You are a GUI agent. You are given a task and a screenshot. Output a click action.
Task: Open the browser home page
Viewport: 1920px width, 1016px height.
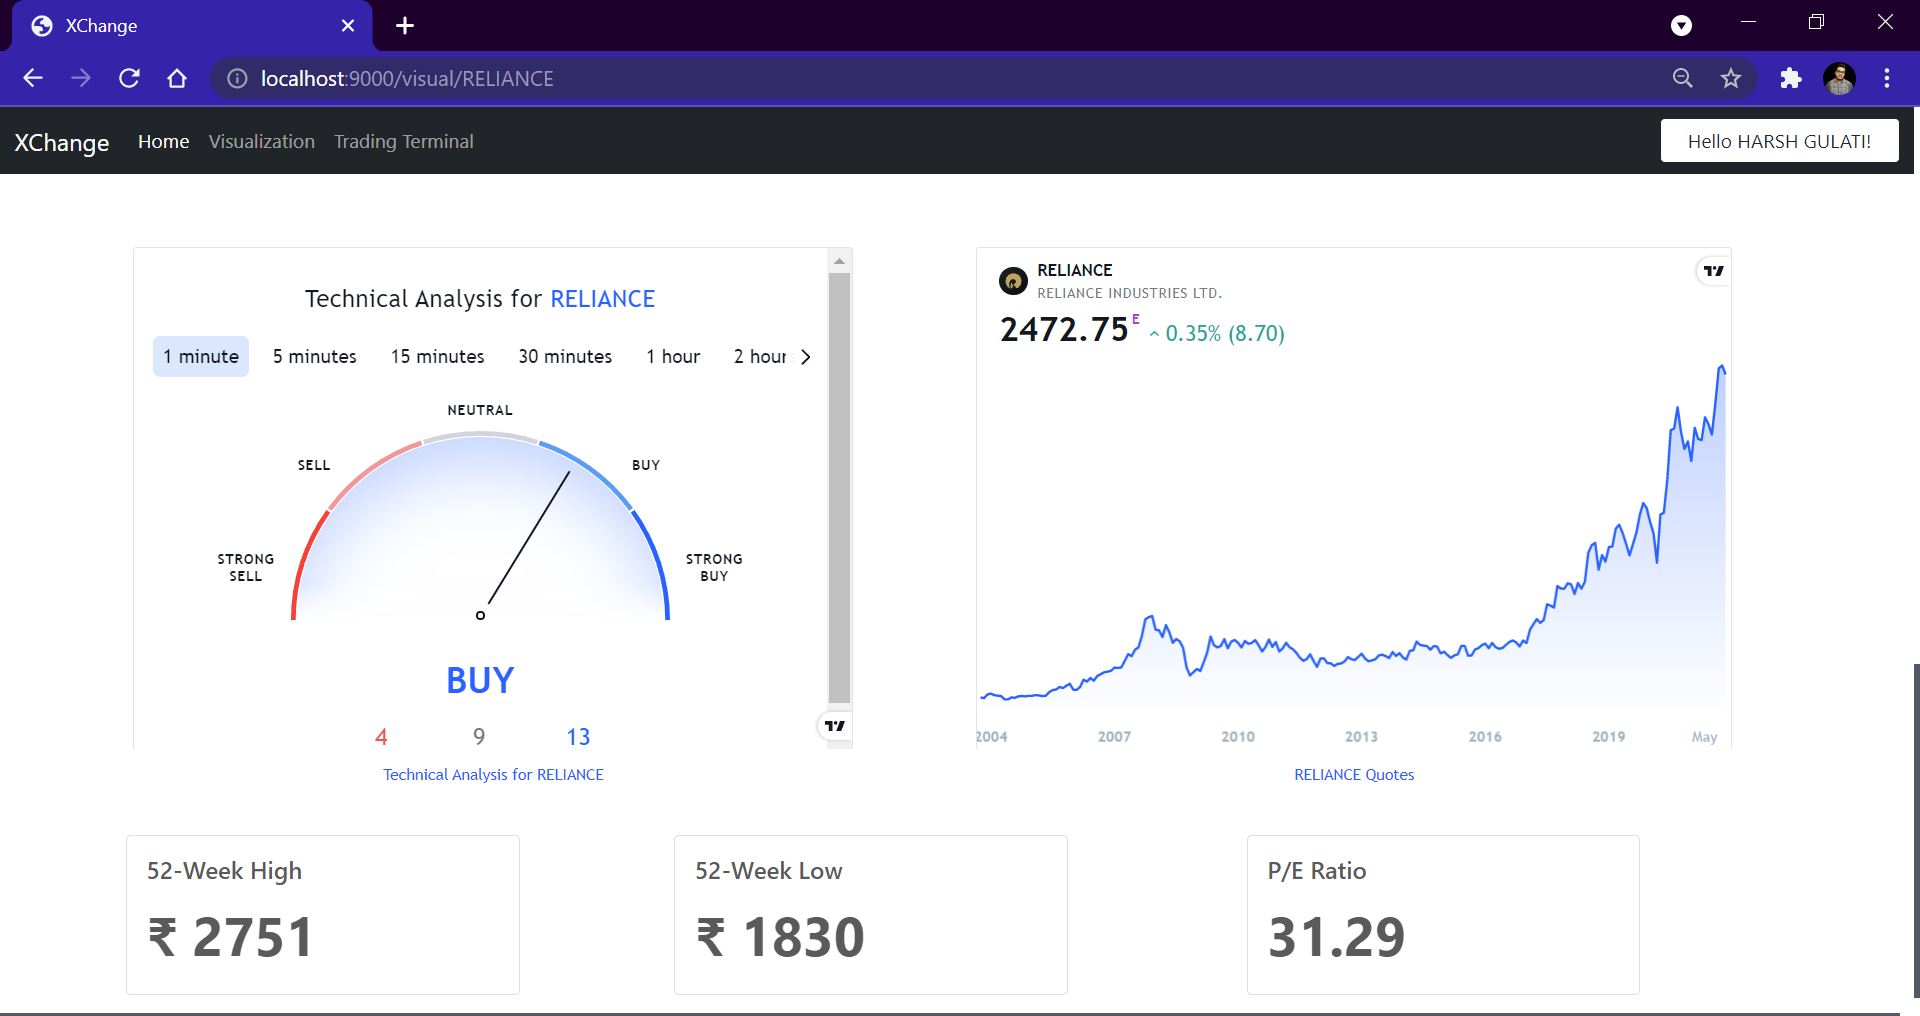(x=177, y=78)
